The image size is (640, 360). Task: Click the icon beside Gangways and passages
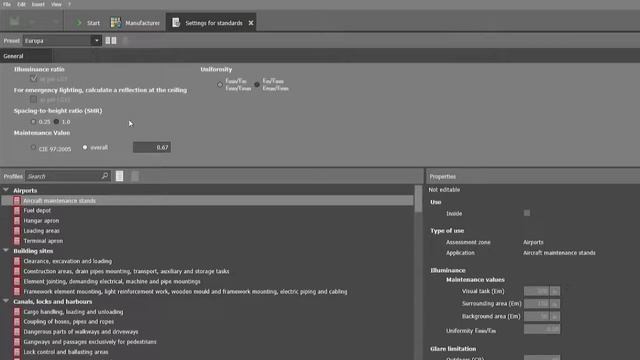[17, 342]
